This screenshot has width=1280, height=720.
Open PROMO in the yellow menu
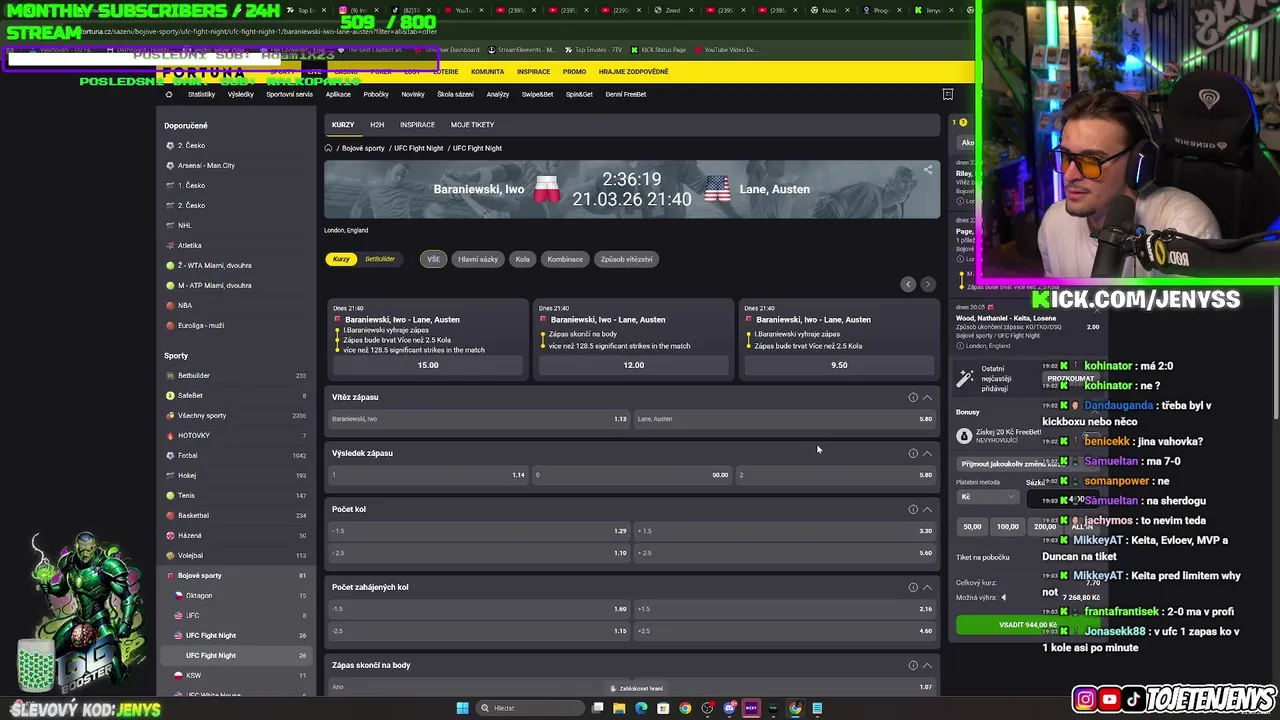pos(574,72)
